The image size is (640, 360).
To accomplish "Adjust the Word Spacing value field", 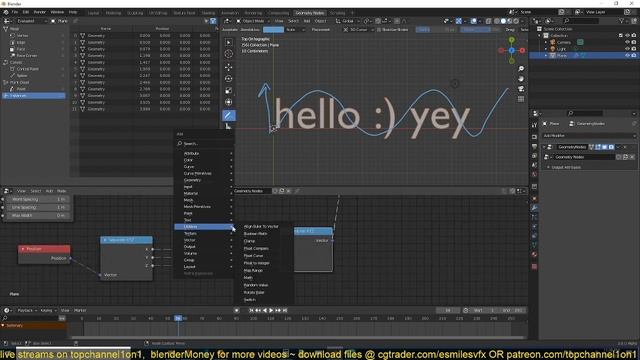I will click(x=38, y=200).
